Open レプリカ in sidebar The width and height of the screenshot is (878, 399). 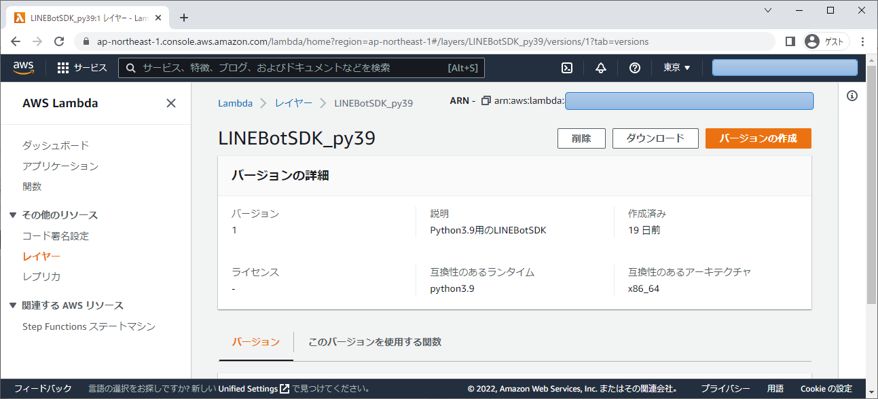(x=41, y=277)
